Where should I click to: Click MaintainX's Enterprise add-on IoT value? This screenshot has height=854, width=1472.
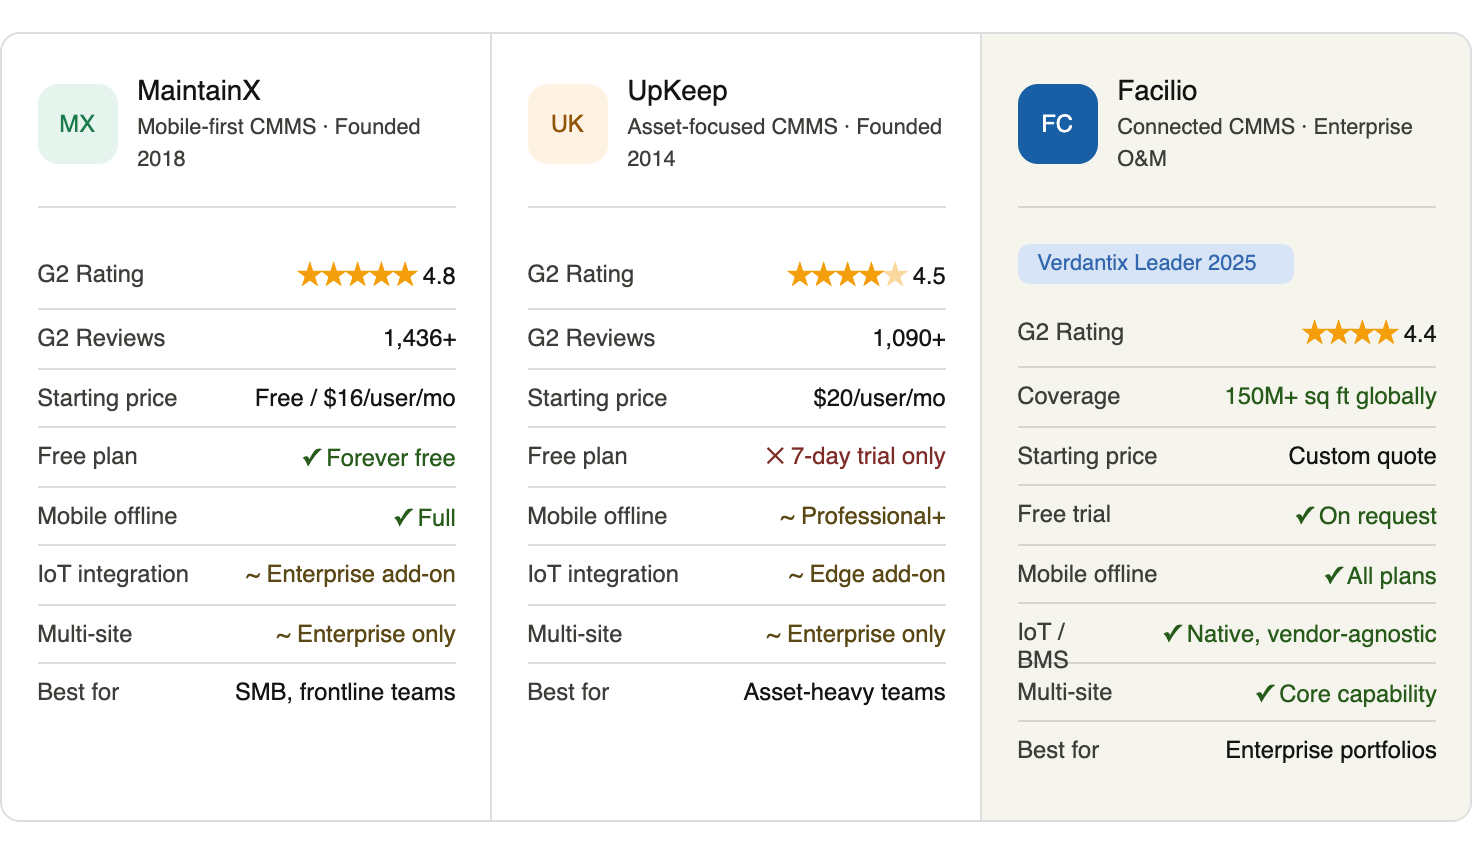[351, 574]
